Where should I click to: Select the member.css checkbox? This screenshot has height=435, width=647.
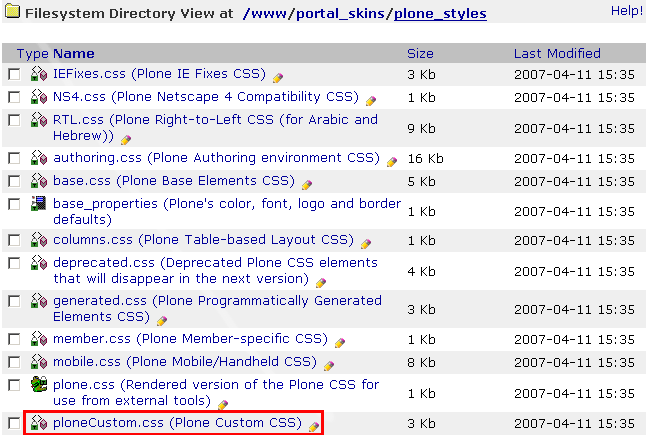(x=14, y=340)
